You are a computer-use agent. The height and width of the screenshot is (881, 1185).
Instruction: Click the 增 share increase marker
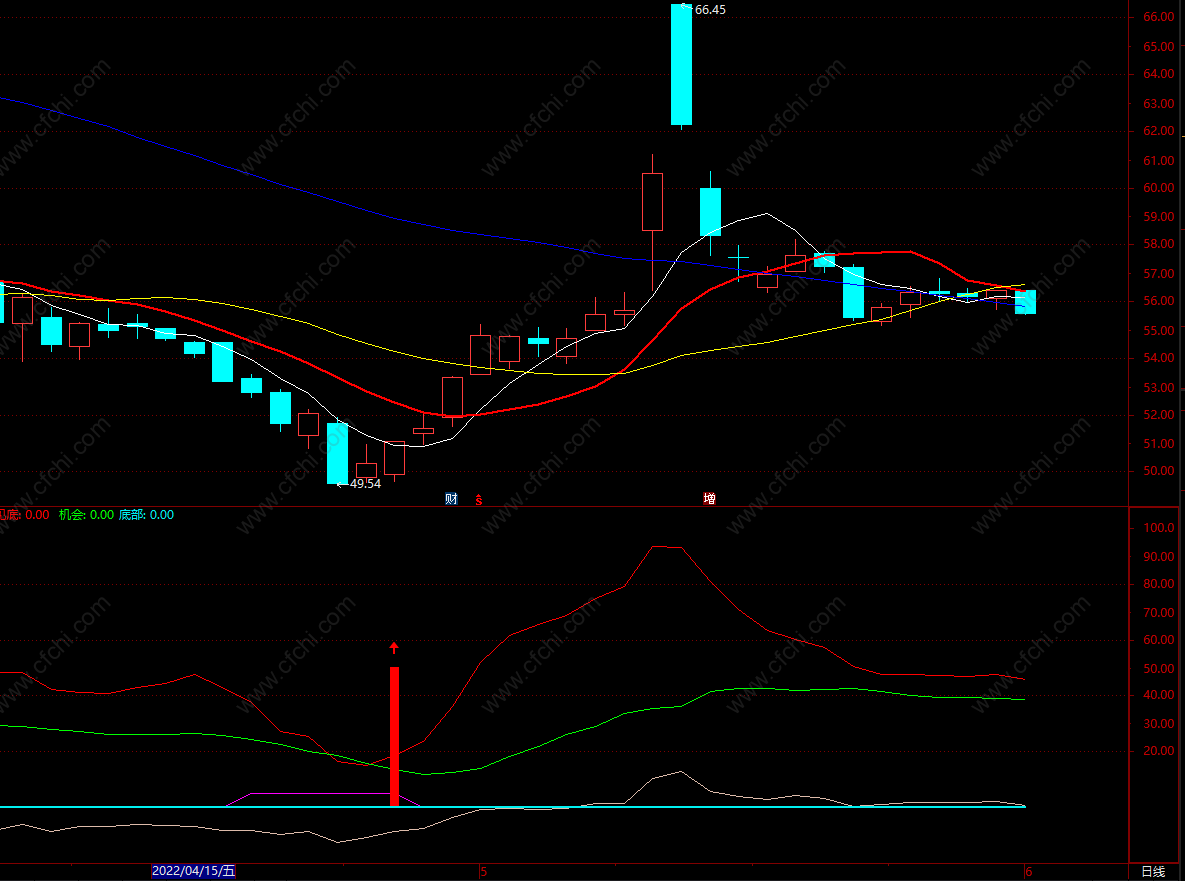(710, 499)
